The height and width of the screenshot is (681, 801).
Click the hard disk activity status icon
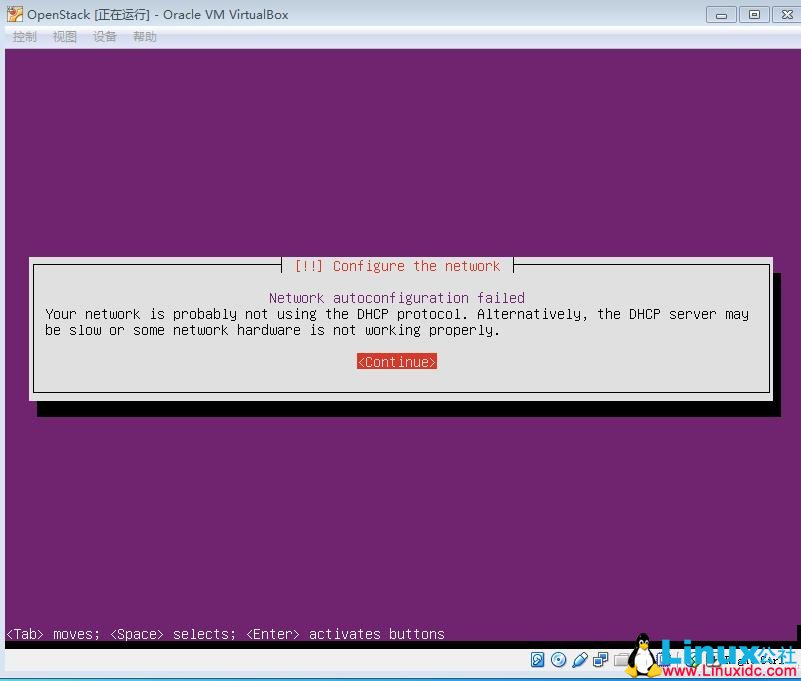coord(538,659)
